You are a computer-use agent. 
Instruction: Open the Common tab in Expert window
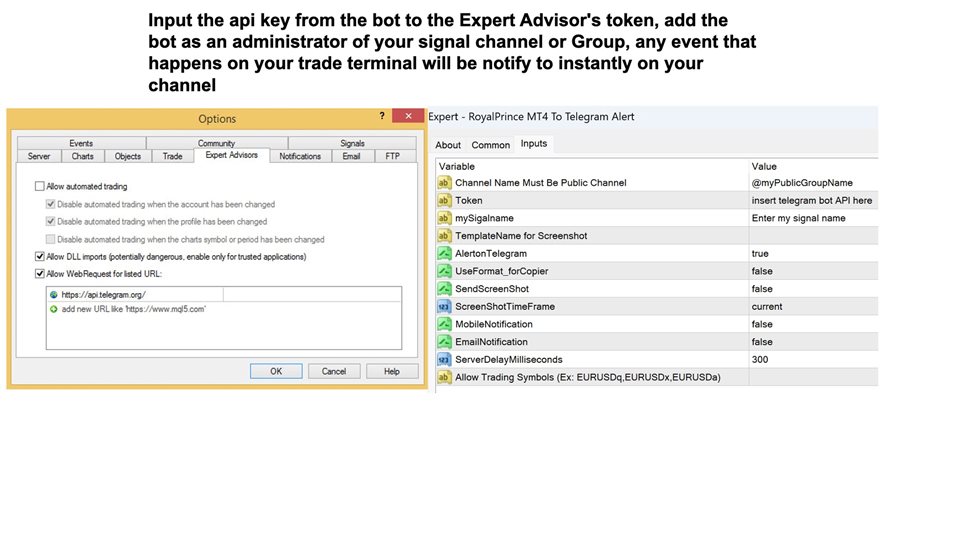490,145
